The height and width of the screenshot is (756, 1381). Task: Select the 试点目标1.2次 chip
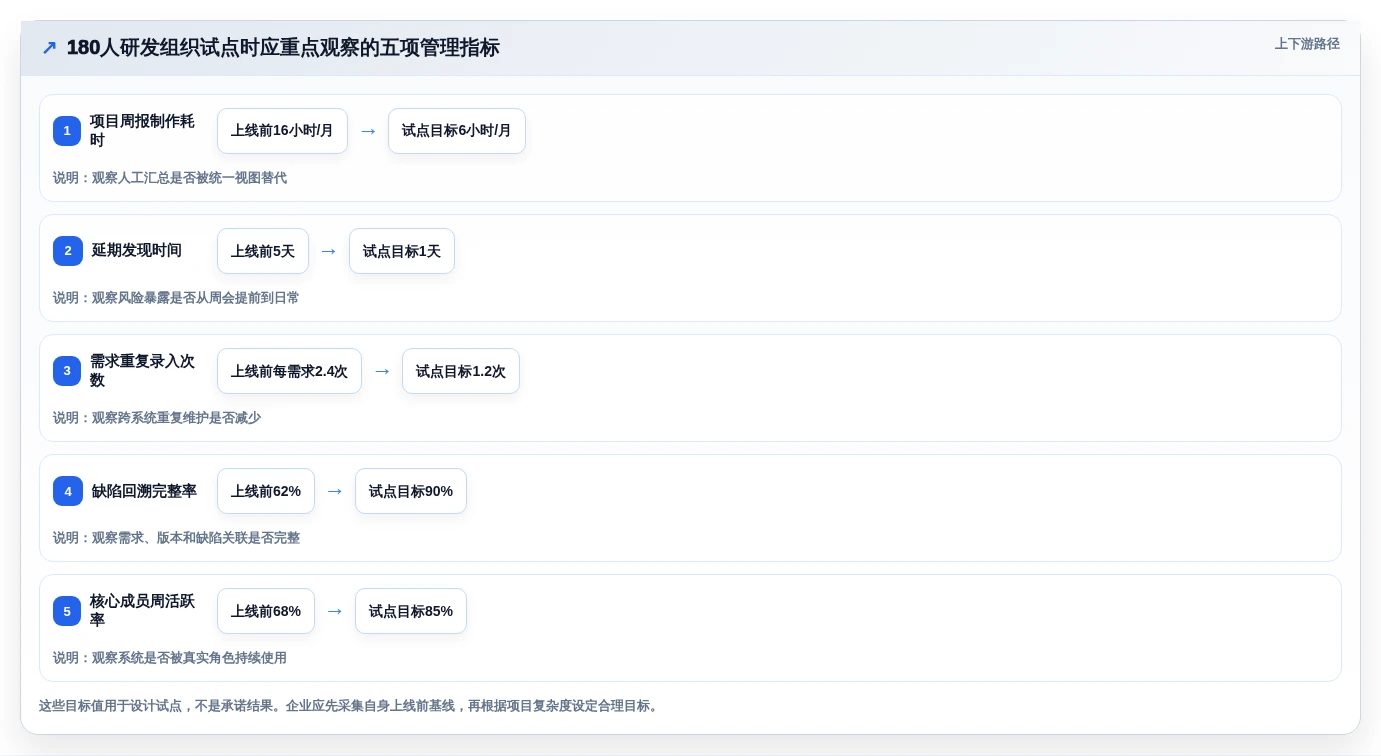[x=461, y=371]
